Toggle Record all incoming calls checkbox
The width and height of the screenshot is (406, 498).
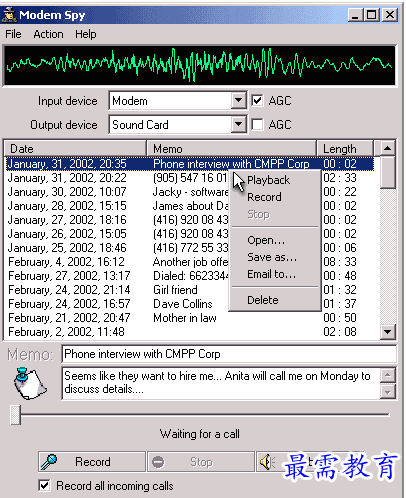click(x=44, y=485)
